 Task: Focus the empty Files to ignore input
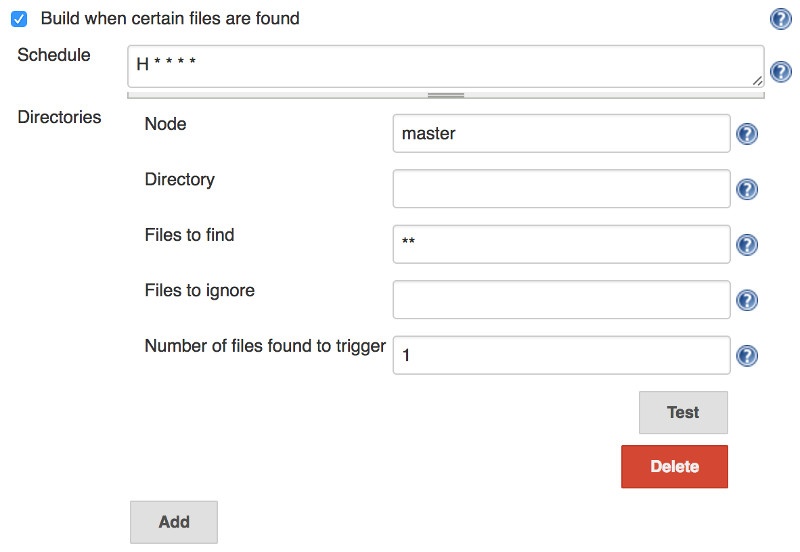tap(561, 299)
